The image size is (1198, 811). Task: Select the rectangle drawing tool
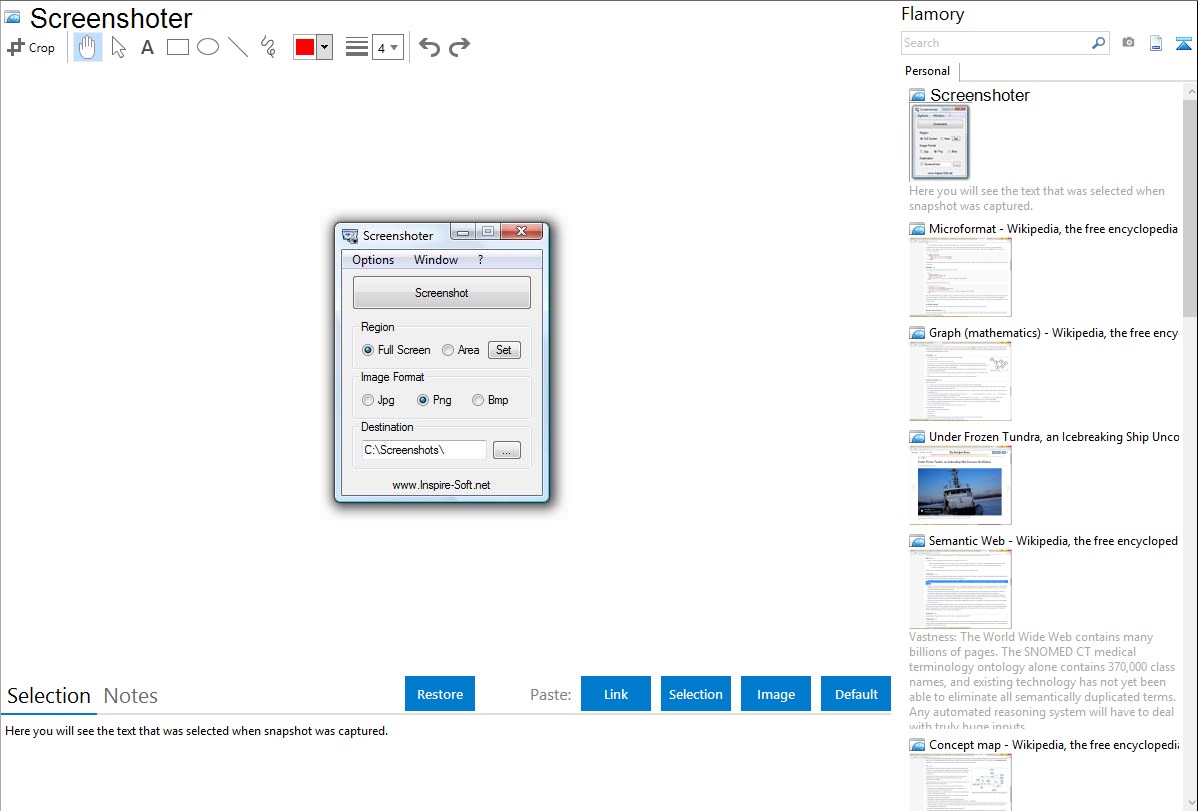tap(178, 47)
